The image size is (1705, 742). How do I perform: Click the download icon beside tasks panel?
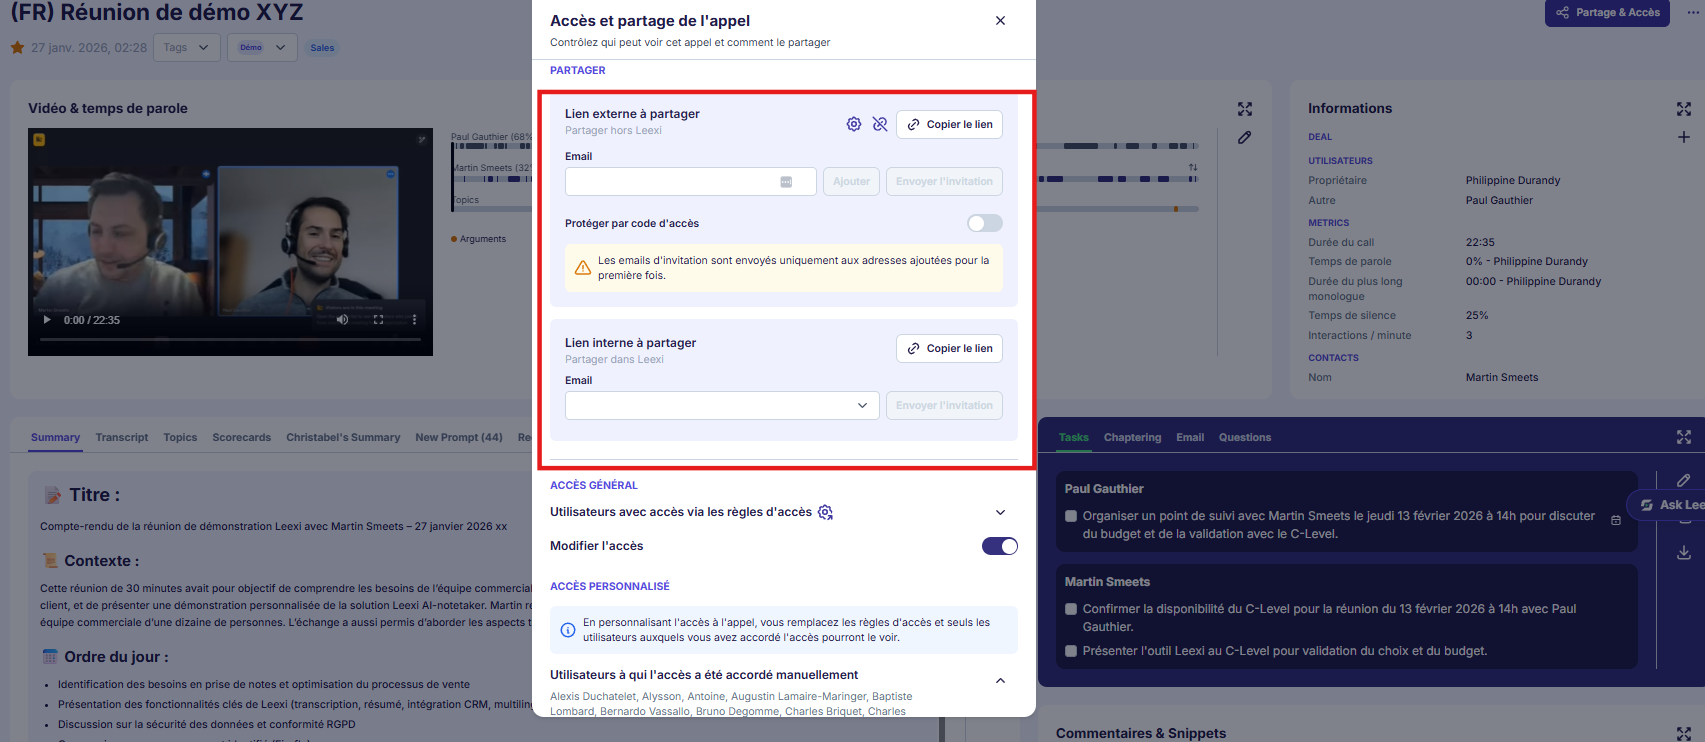tap(1684, 552)
